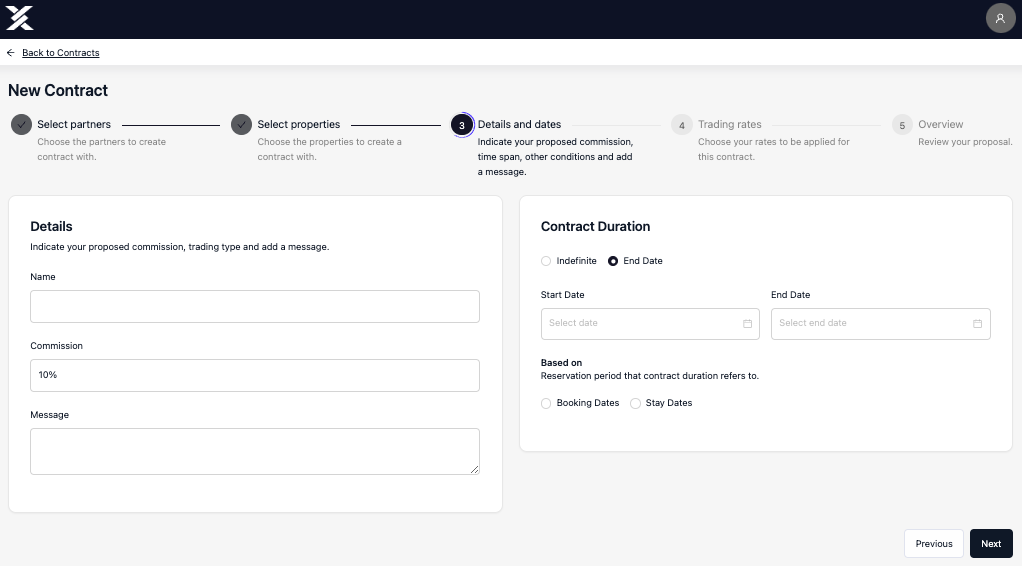
Task: Click the End Date label above the field
Action: (x=791, y=295)
